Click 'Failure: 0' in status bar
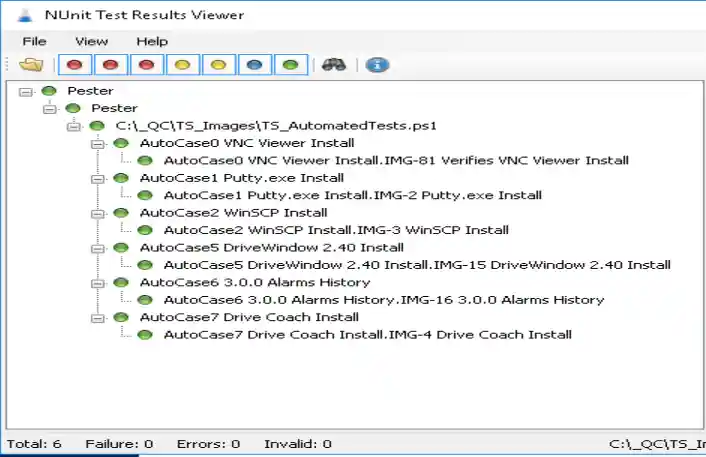The height and width of the screenshot is (457, 706). coord(119,444)
